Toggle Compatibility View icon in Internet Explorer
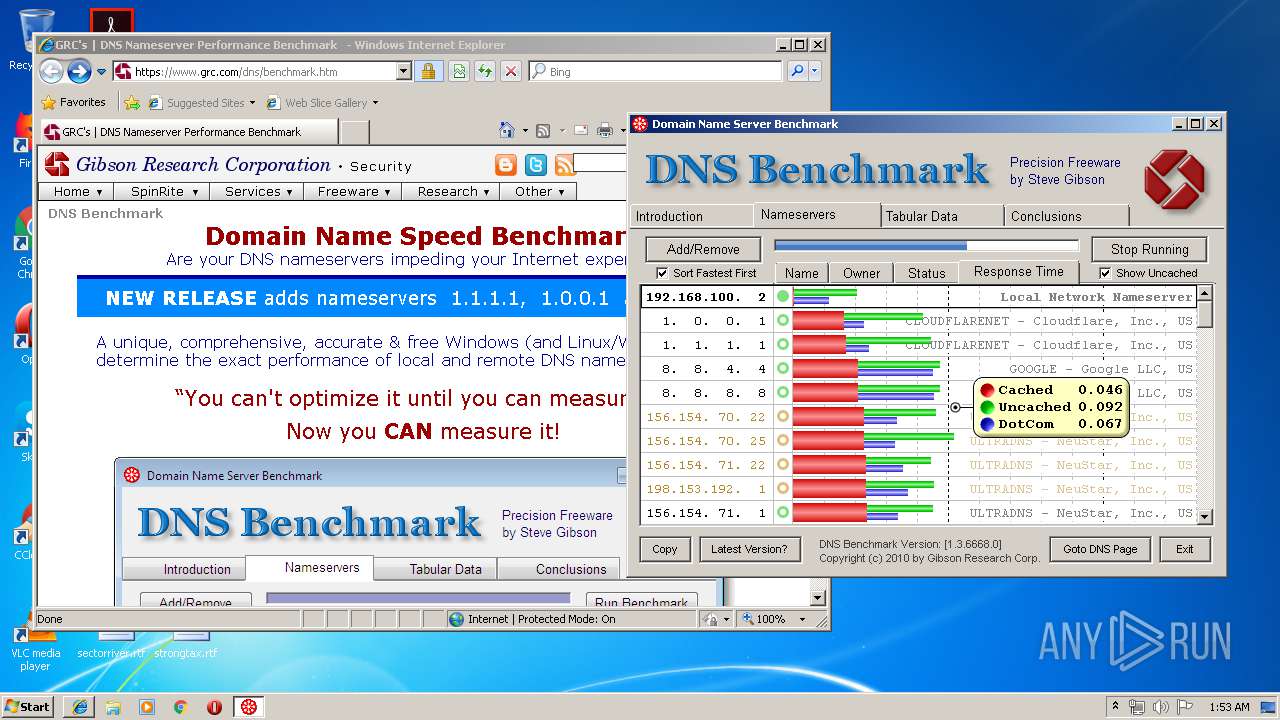Viewport: 1280px width, 720px height. tap(458, 71)
